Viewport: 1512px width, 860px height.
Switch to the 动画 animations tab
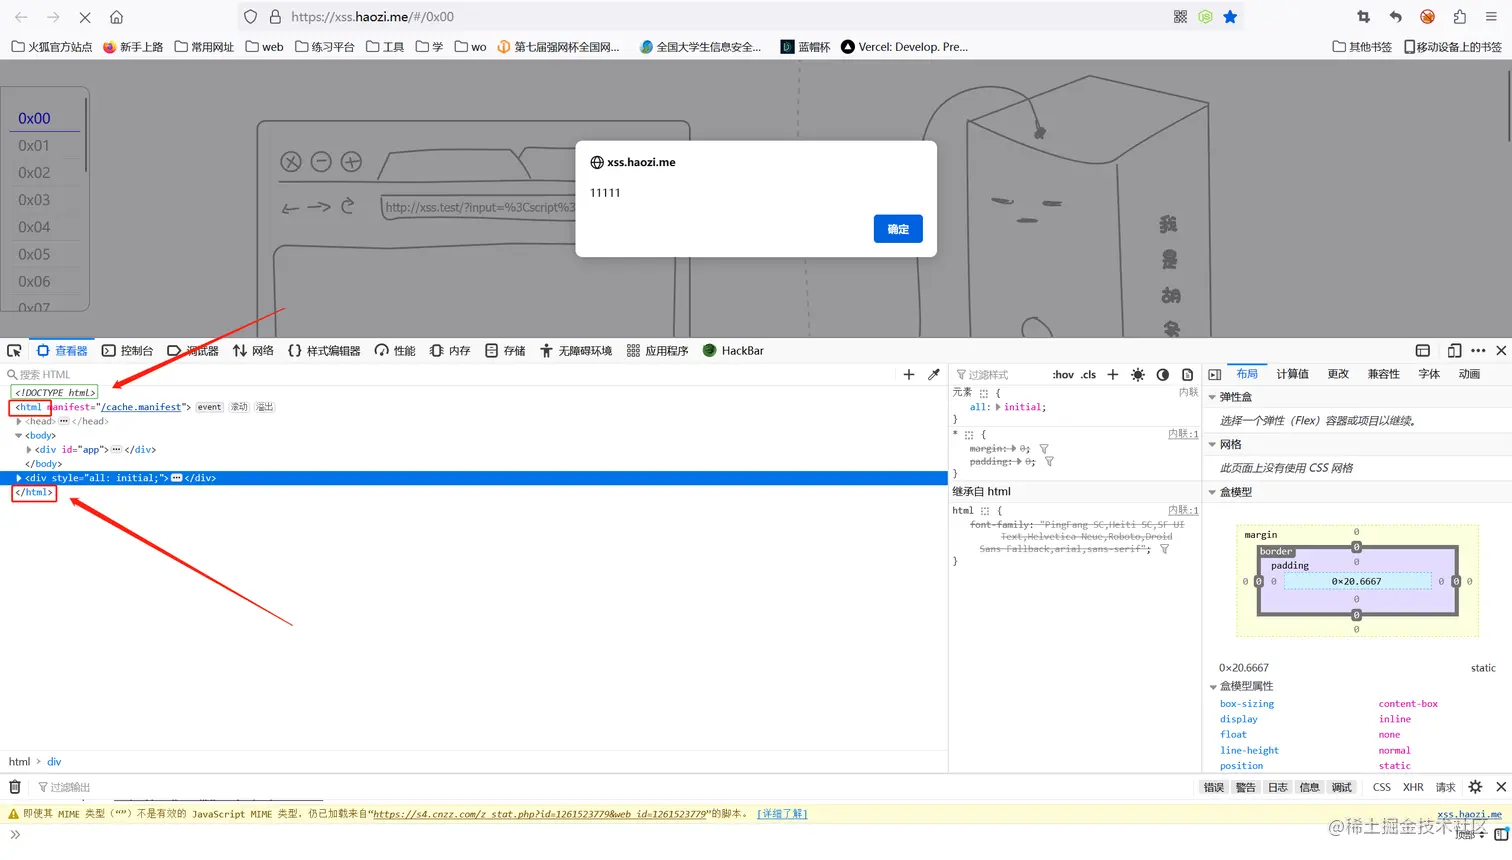(x=1469, y=374)
